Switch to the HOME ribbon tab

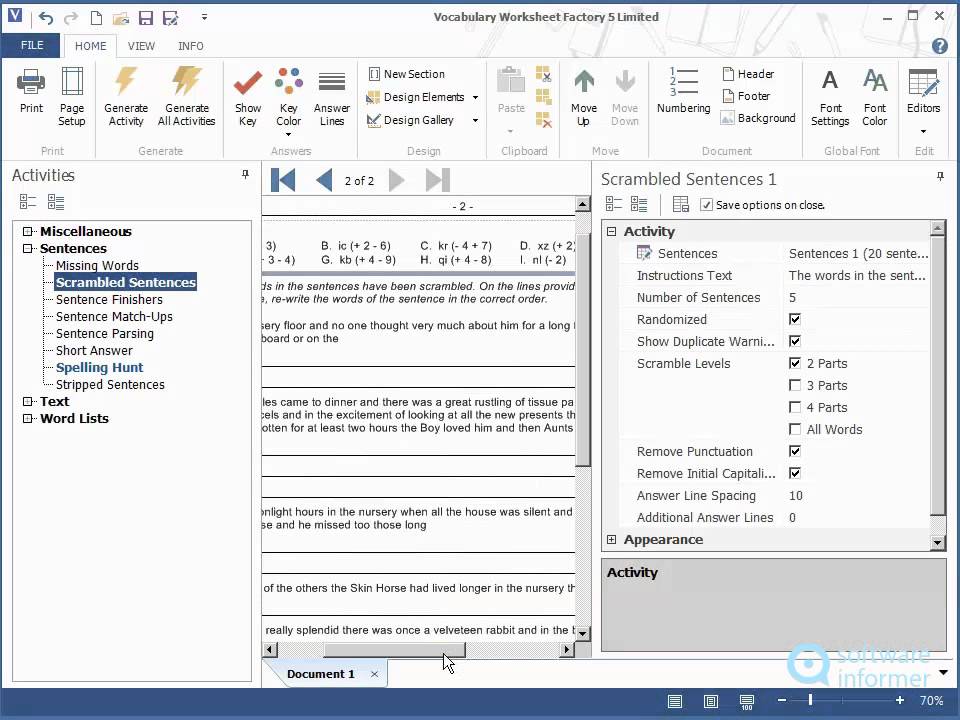pos(91,46)
